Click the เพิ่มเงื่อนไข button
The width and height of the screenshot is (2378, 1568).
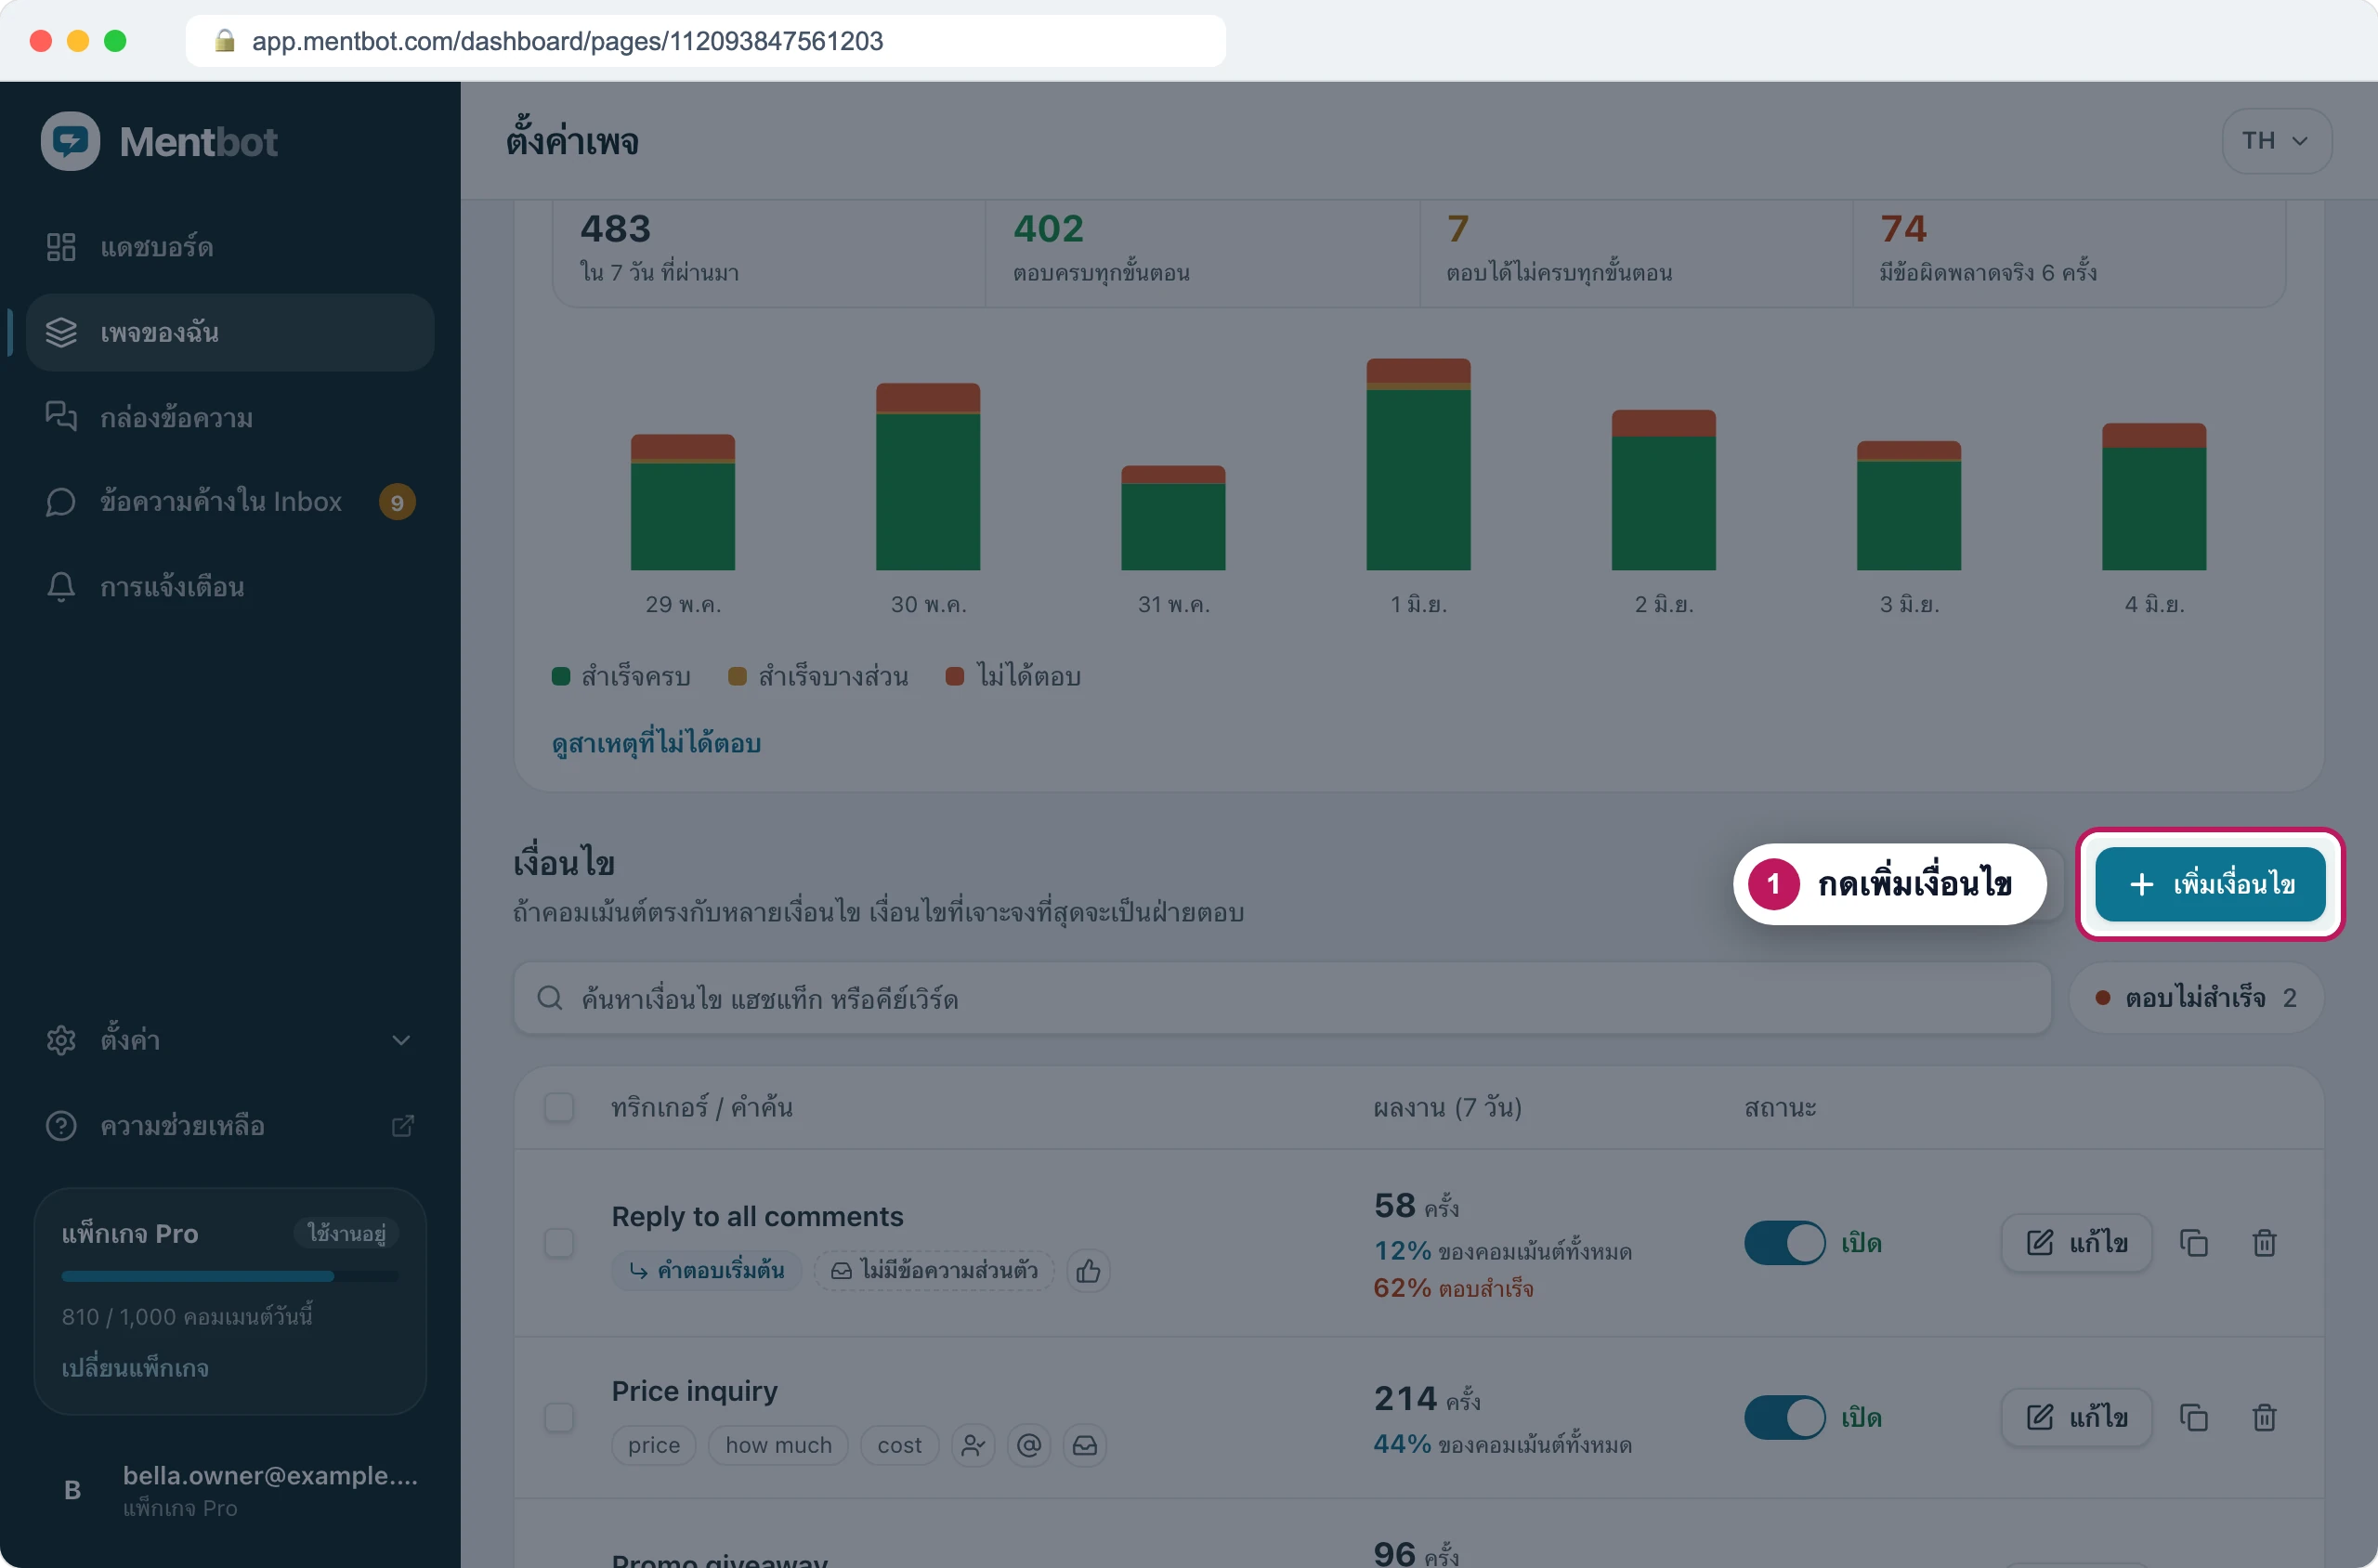pos(2210,884)
